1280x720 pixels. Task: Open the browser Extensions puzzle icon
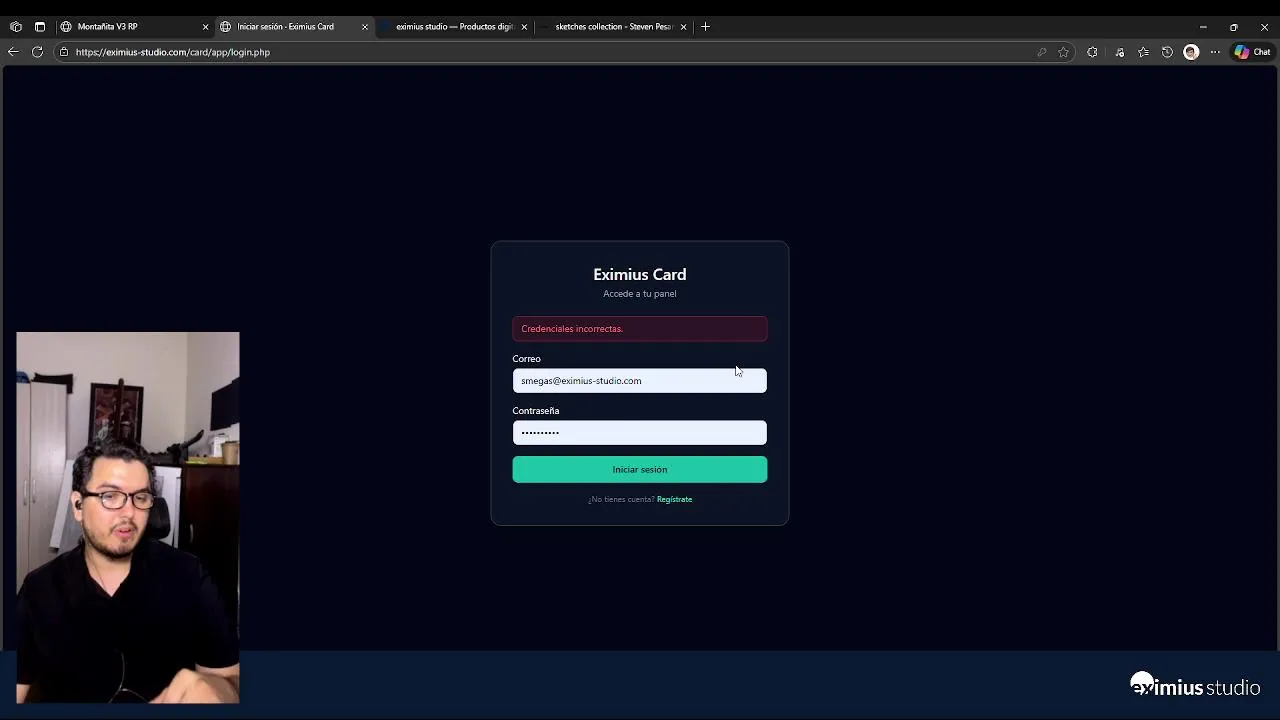tap(1092, 52)
